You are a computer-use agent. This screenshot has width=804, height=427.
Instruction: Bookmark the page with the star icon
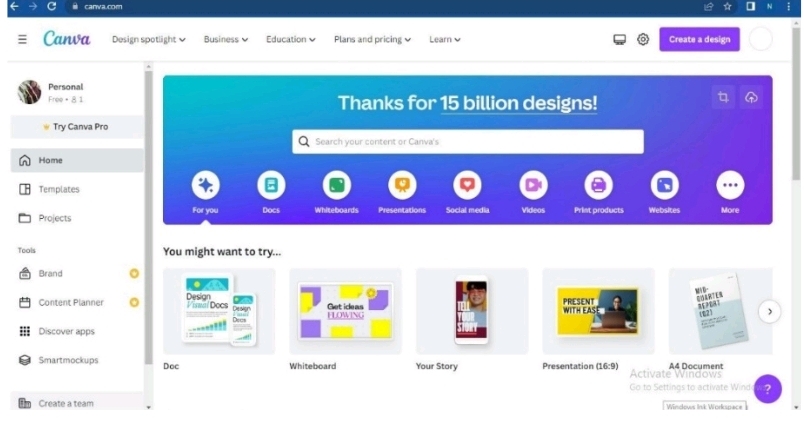tap(728, 7)
